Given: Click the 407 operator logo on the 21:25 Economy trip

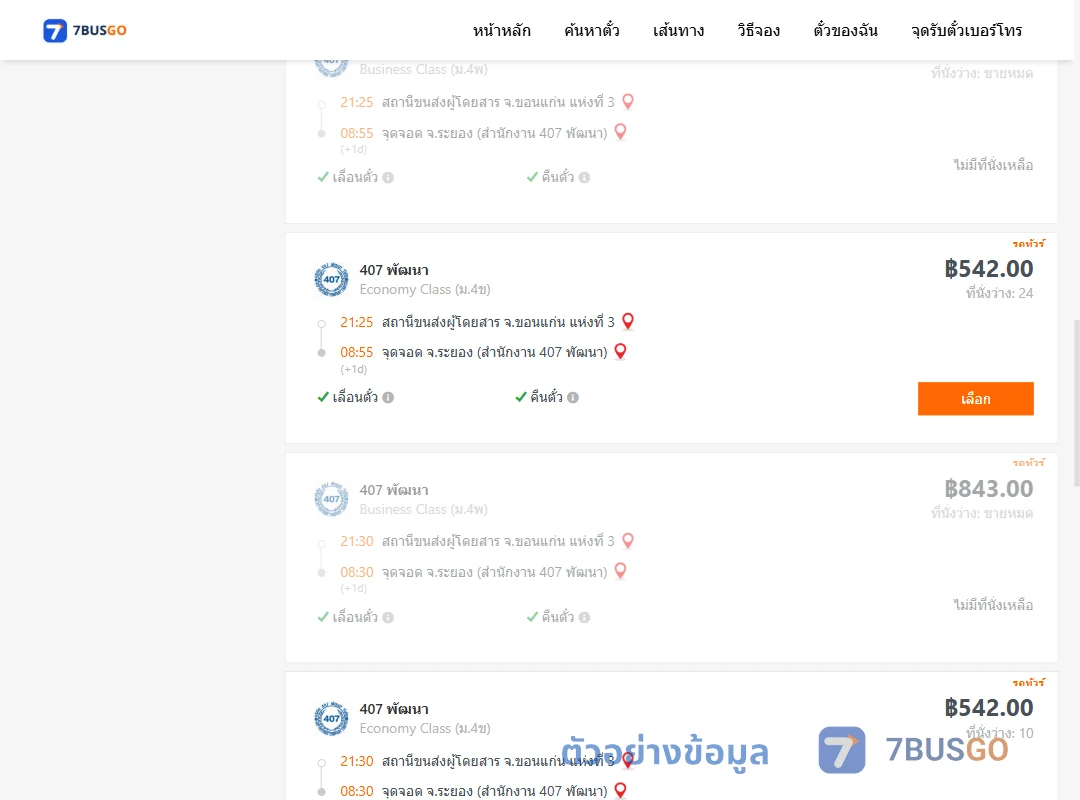Looking at the screenshot, I should click(331, 279).
